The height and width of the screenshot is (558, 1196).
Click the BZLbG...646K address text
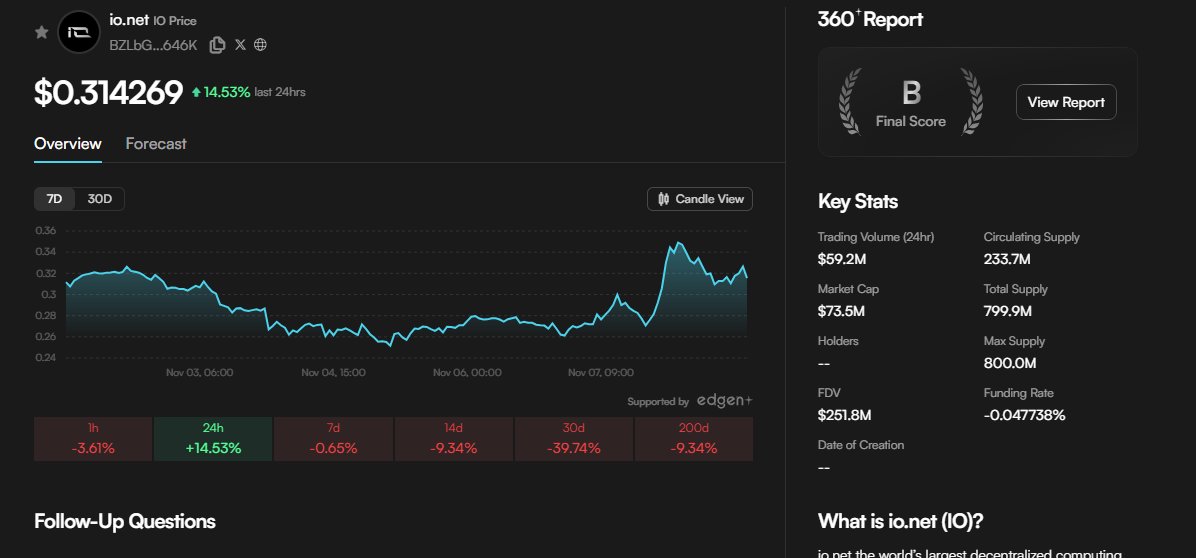pos(152,44)
